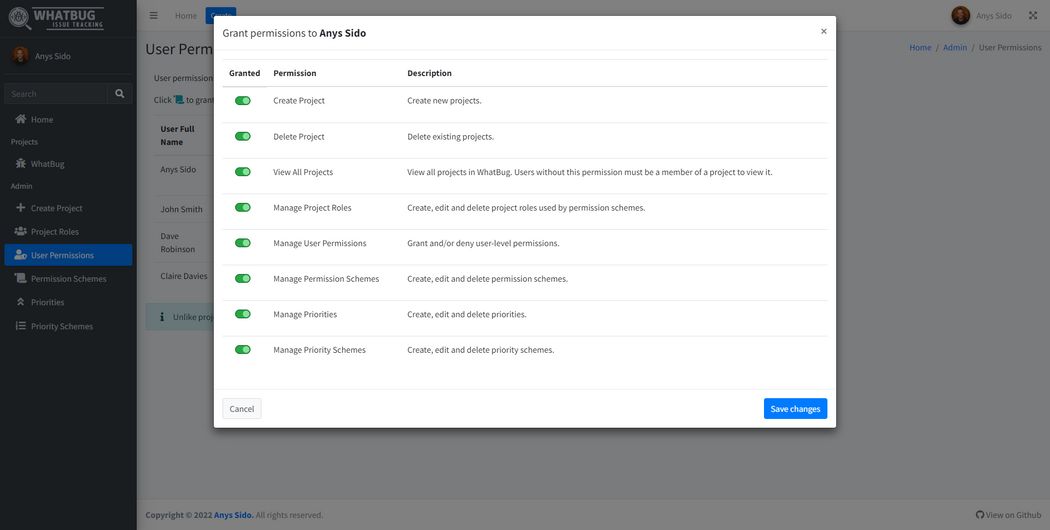Toggle off Delete Project permission

[243, 136]
